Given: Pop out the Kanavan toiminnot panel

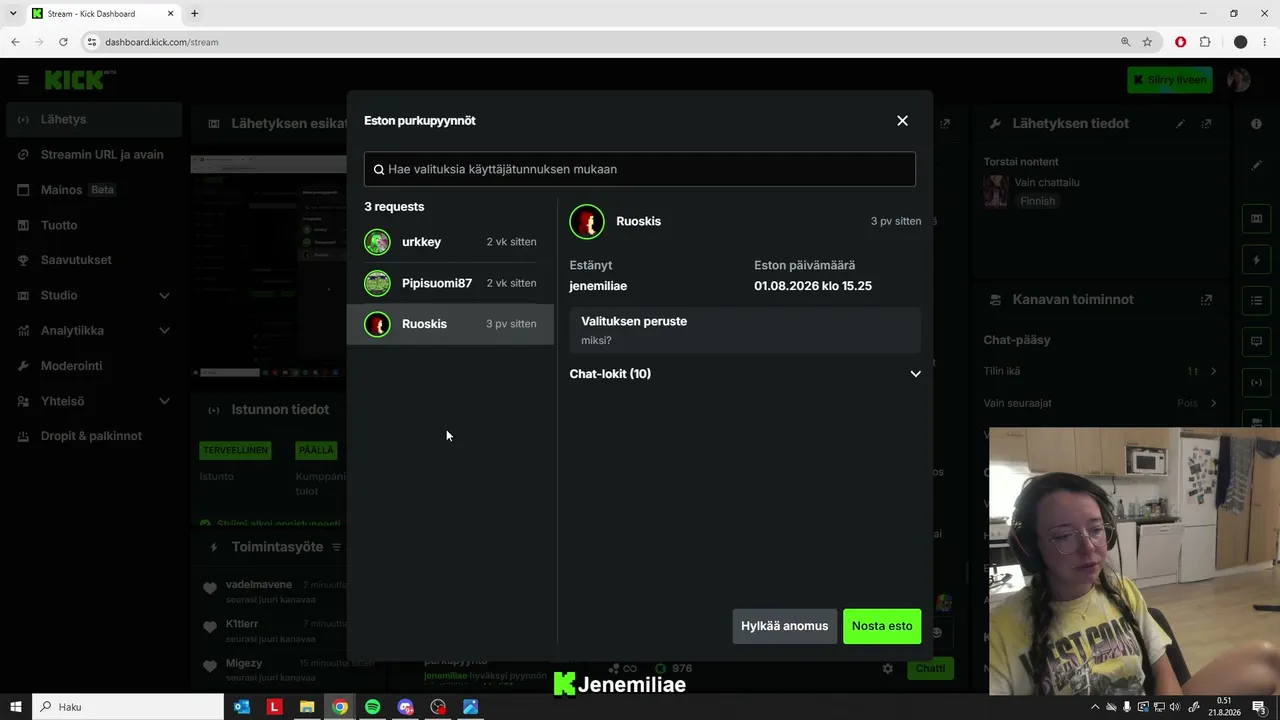Looking at the screenshot, I should point(1207,300).
